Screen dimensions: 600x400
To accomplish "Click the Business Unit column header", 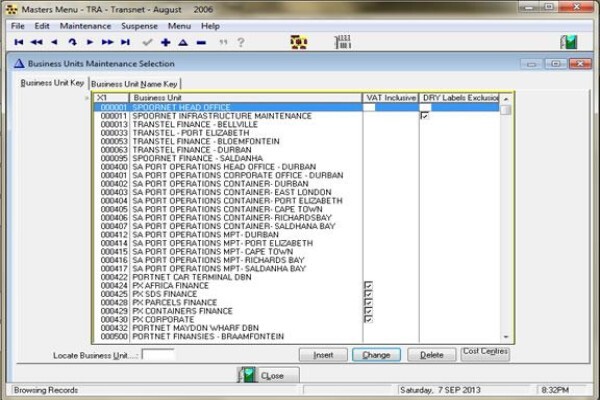I will click(246, 98).
